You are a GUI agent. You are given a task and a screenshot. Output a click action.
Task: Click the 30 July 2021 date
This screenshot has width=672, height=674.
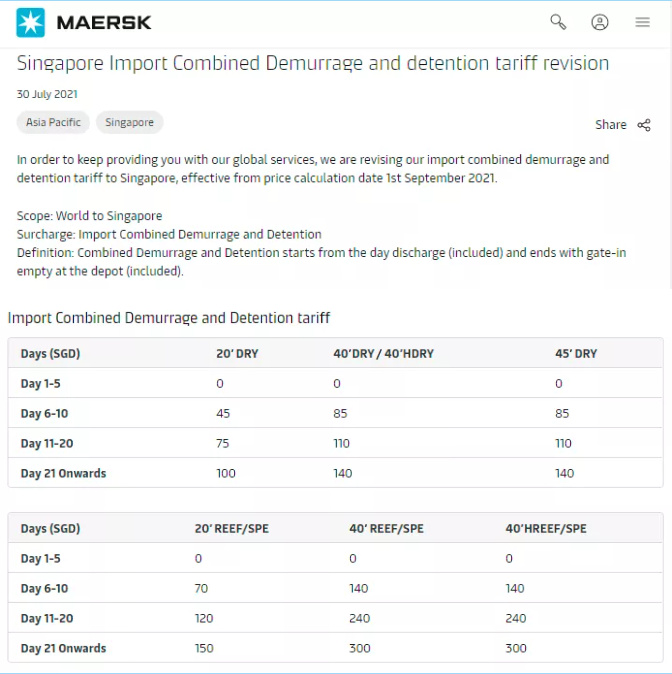click(47, 94)
